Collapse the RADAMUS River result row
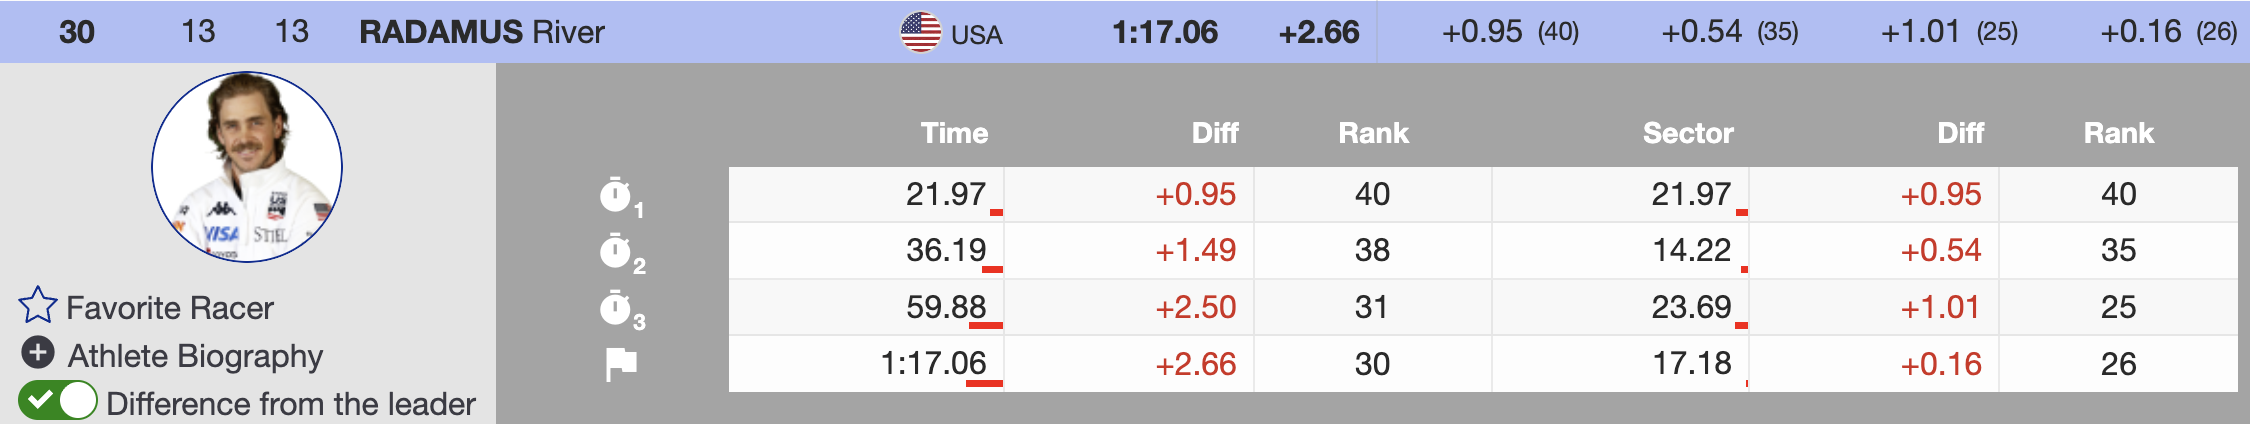Viewport: 2250px width, 424px height. click(x=1125, y=32)
